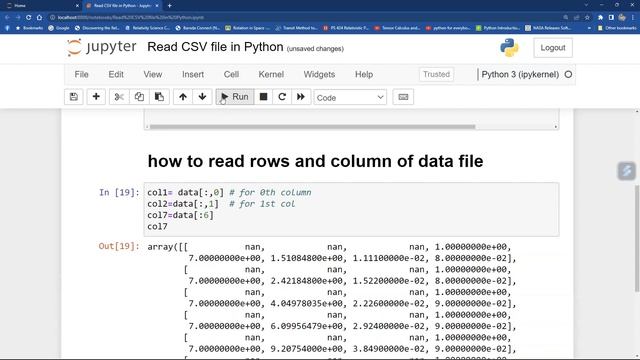Click the Out[19] output prompt
This screenshot has width=640, height=360.
[x=119, y=246]
